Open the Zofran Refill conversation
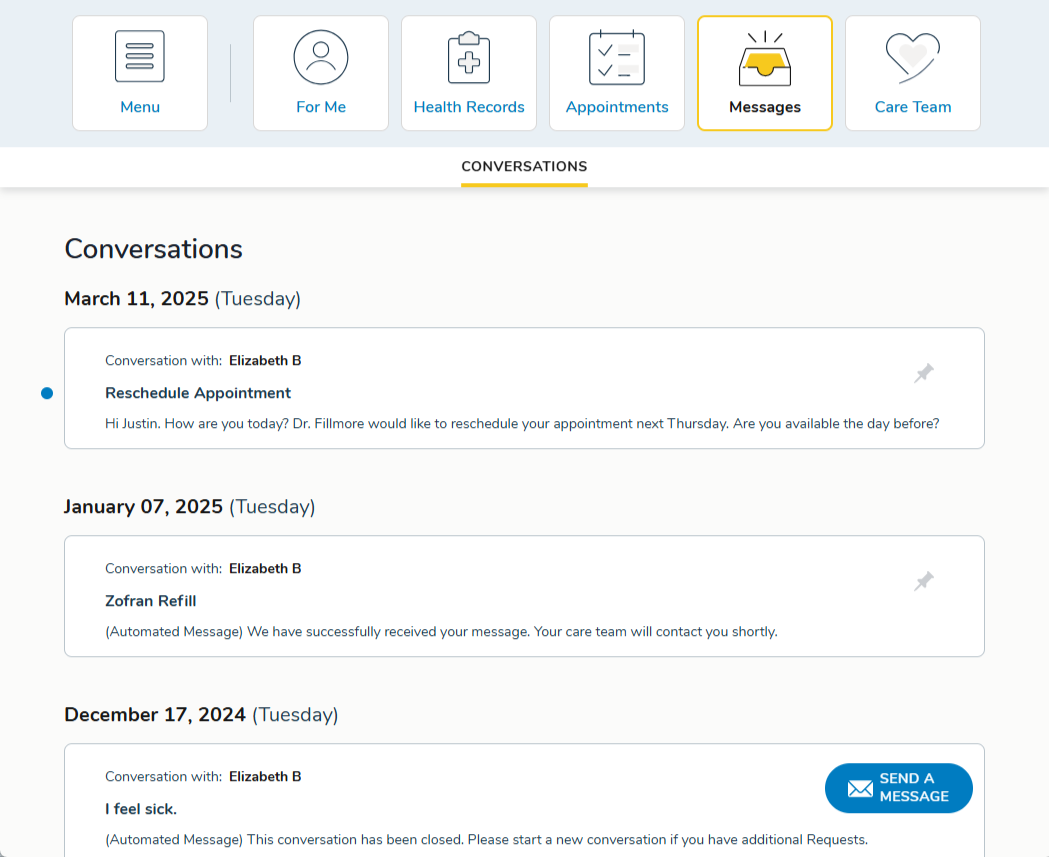1049x857 pixels. tap(150, 600)
